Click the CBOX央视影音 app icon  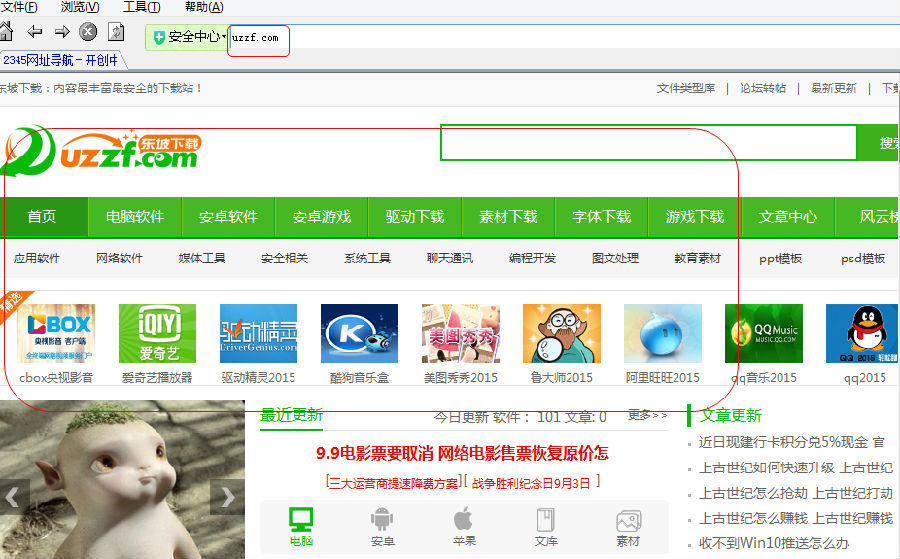56,333
